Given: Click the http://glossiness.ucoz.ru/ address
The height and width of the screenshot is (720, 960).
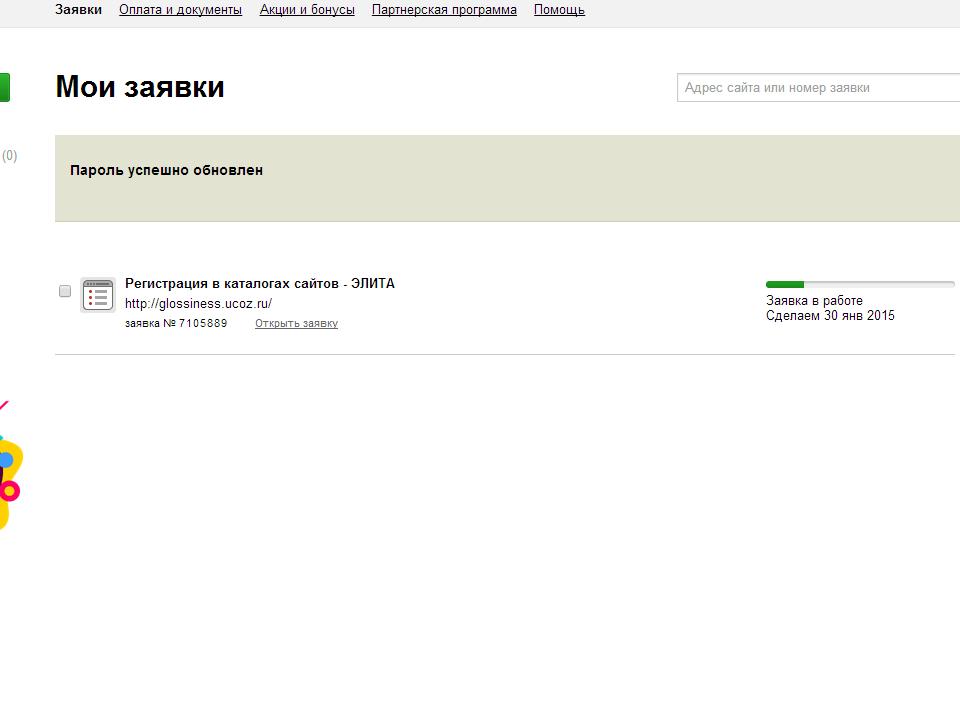Looking at the screenshot, I should click(198, 304).
